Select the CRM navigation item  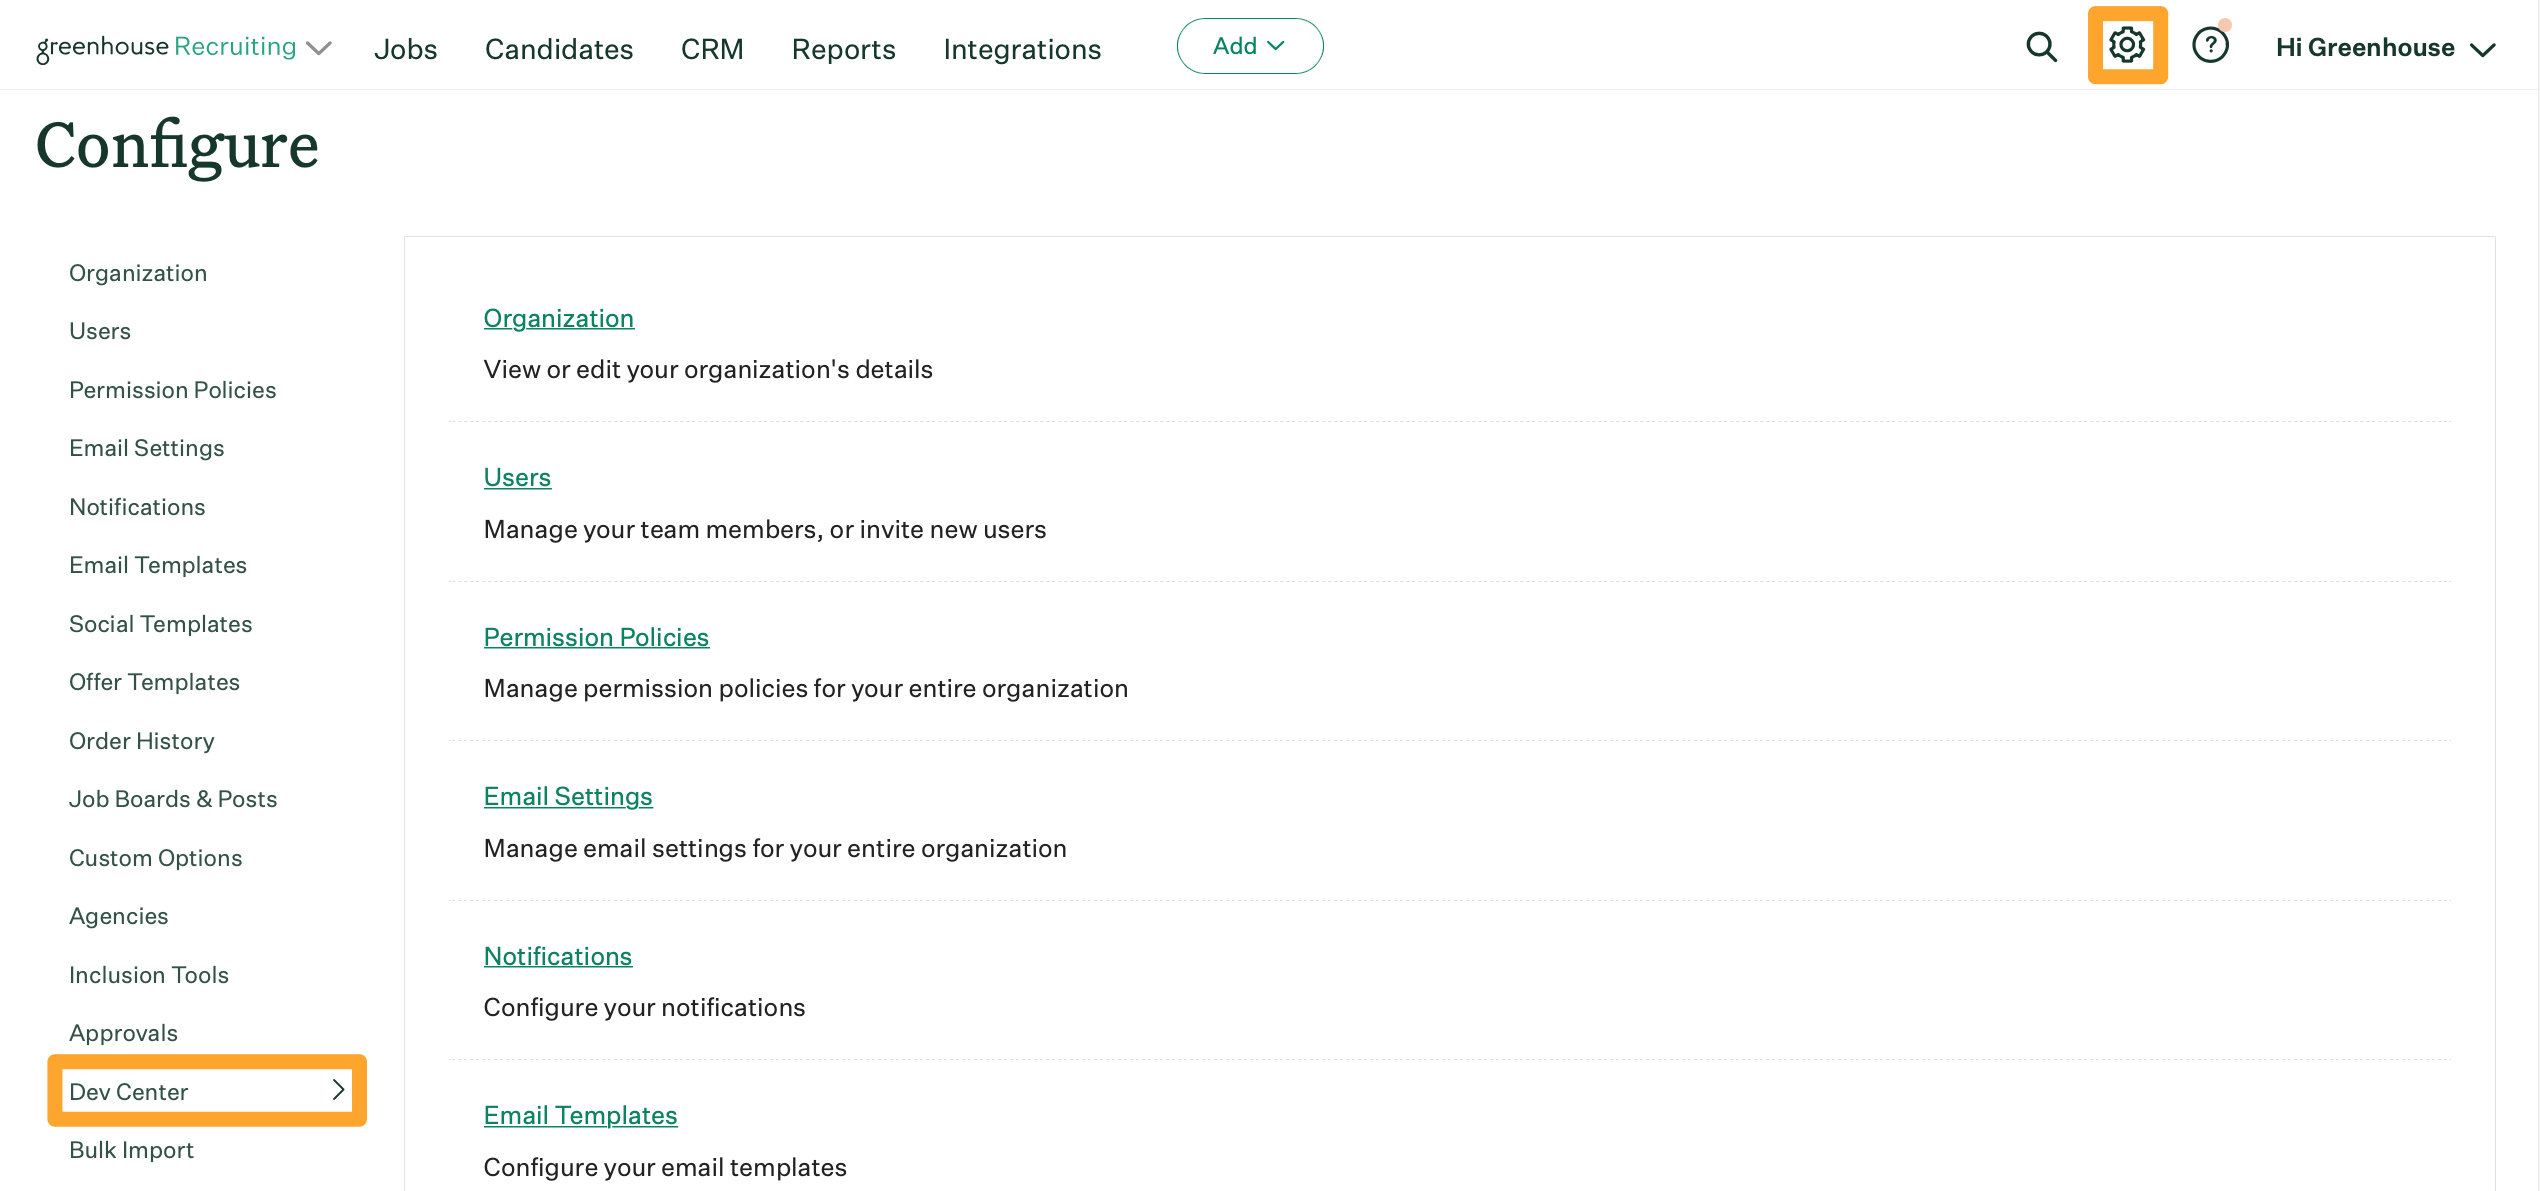coord(713,45)
